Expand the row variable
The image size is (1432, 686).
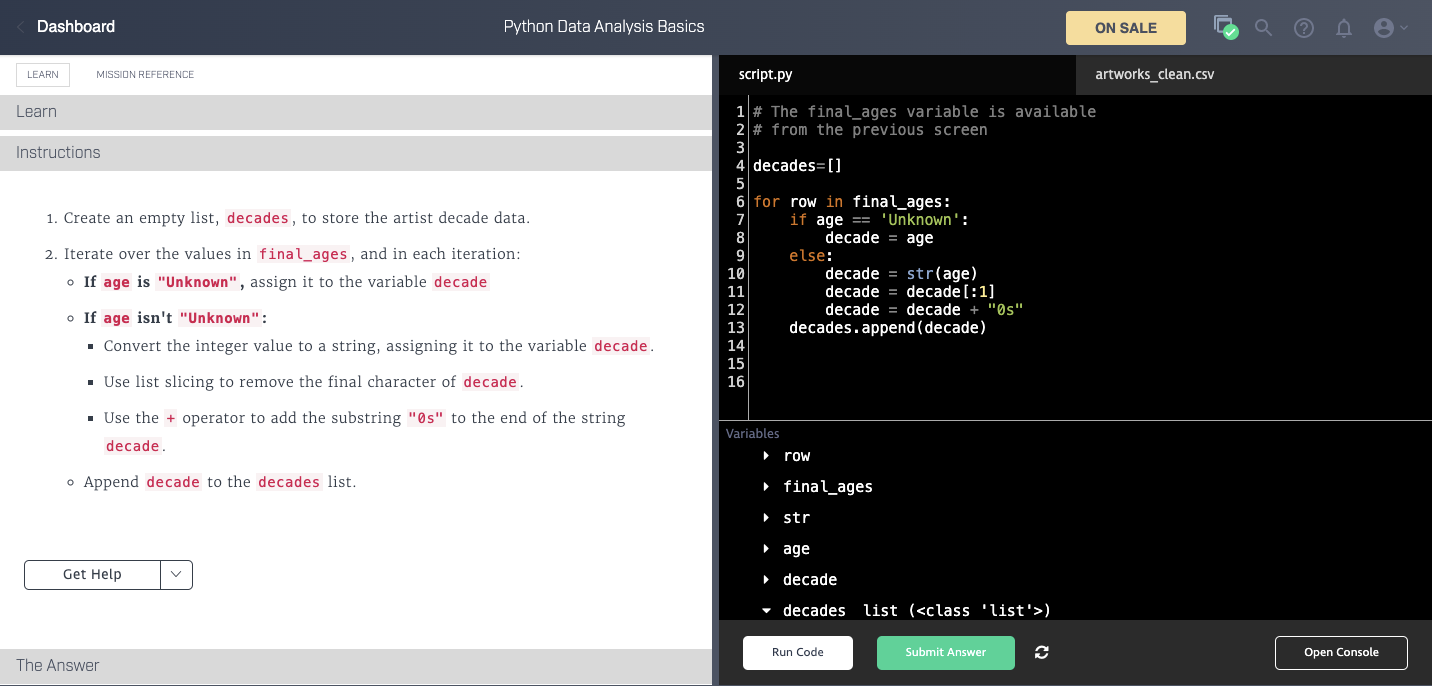(x=766, y=456)
